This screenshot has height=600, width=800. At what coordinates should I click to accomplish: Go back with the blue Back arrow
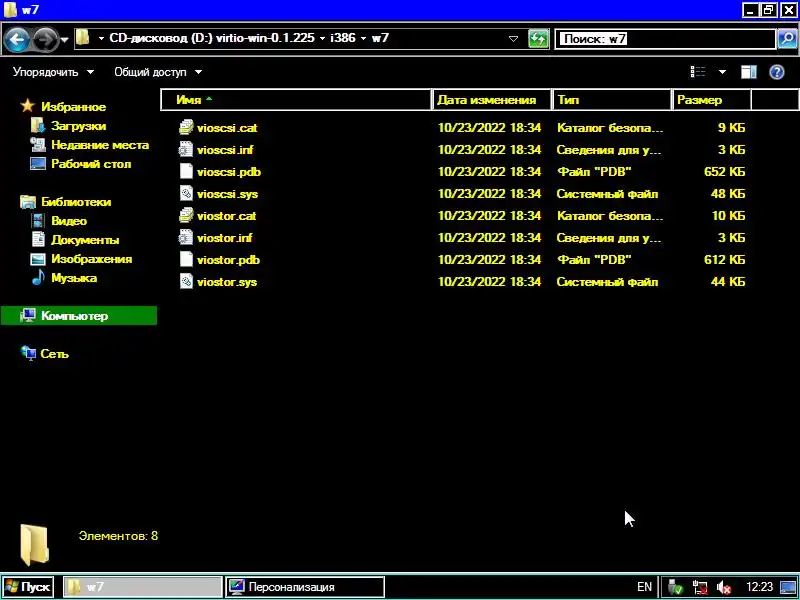(x=17, y=39)
